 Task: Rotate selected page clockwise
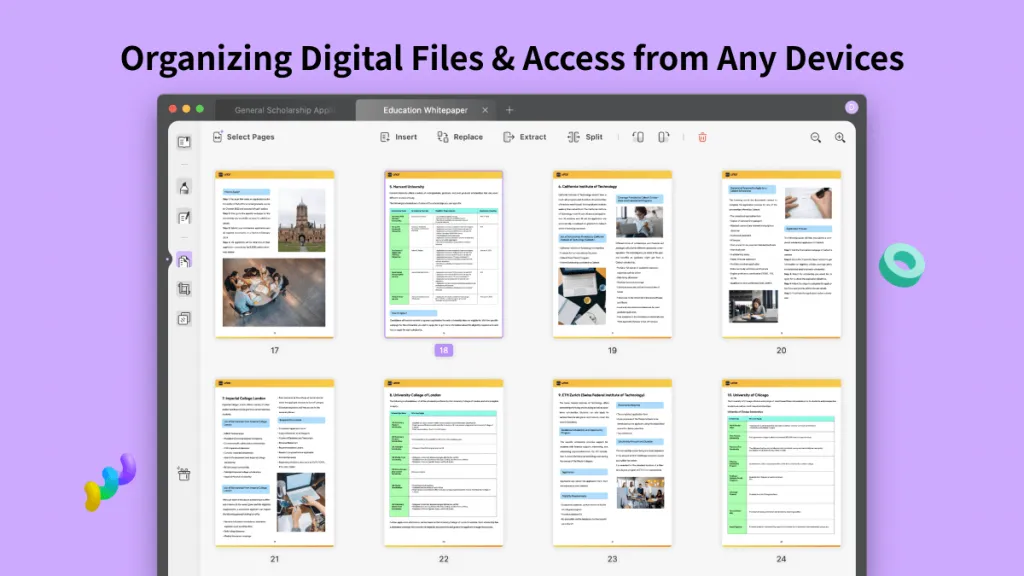(663, 137)
